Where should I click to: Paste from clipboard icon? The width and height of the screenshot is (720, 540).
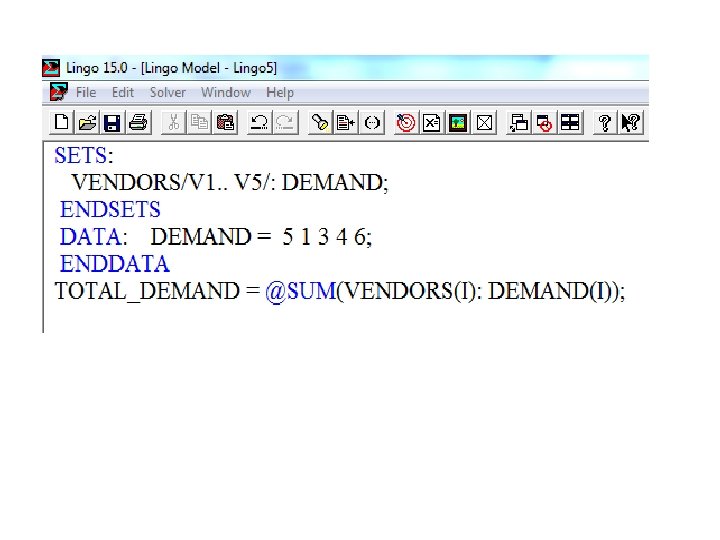(225, 123)
